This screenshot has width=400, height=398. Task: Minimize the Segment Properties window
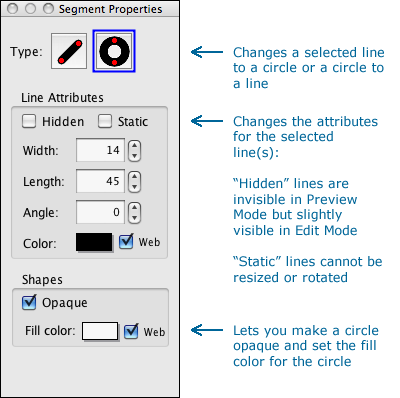point(30,9)
